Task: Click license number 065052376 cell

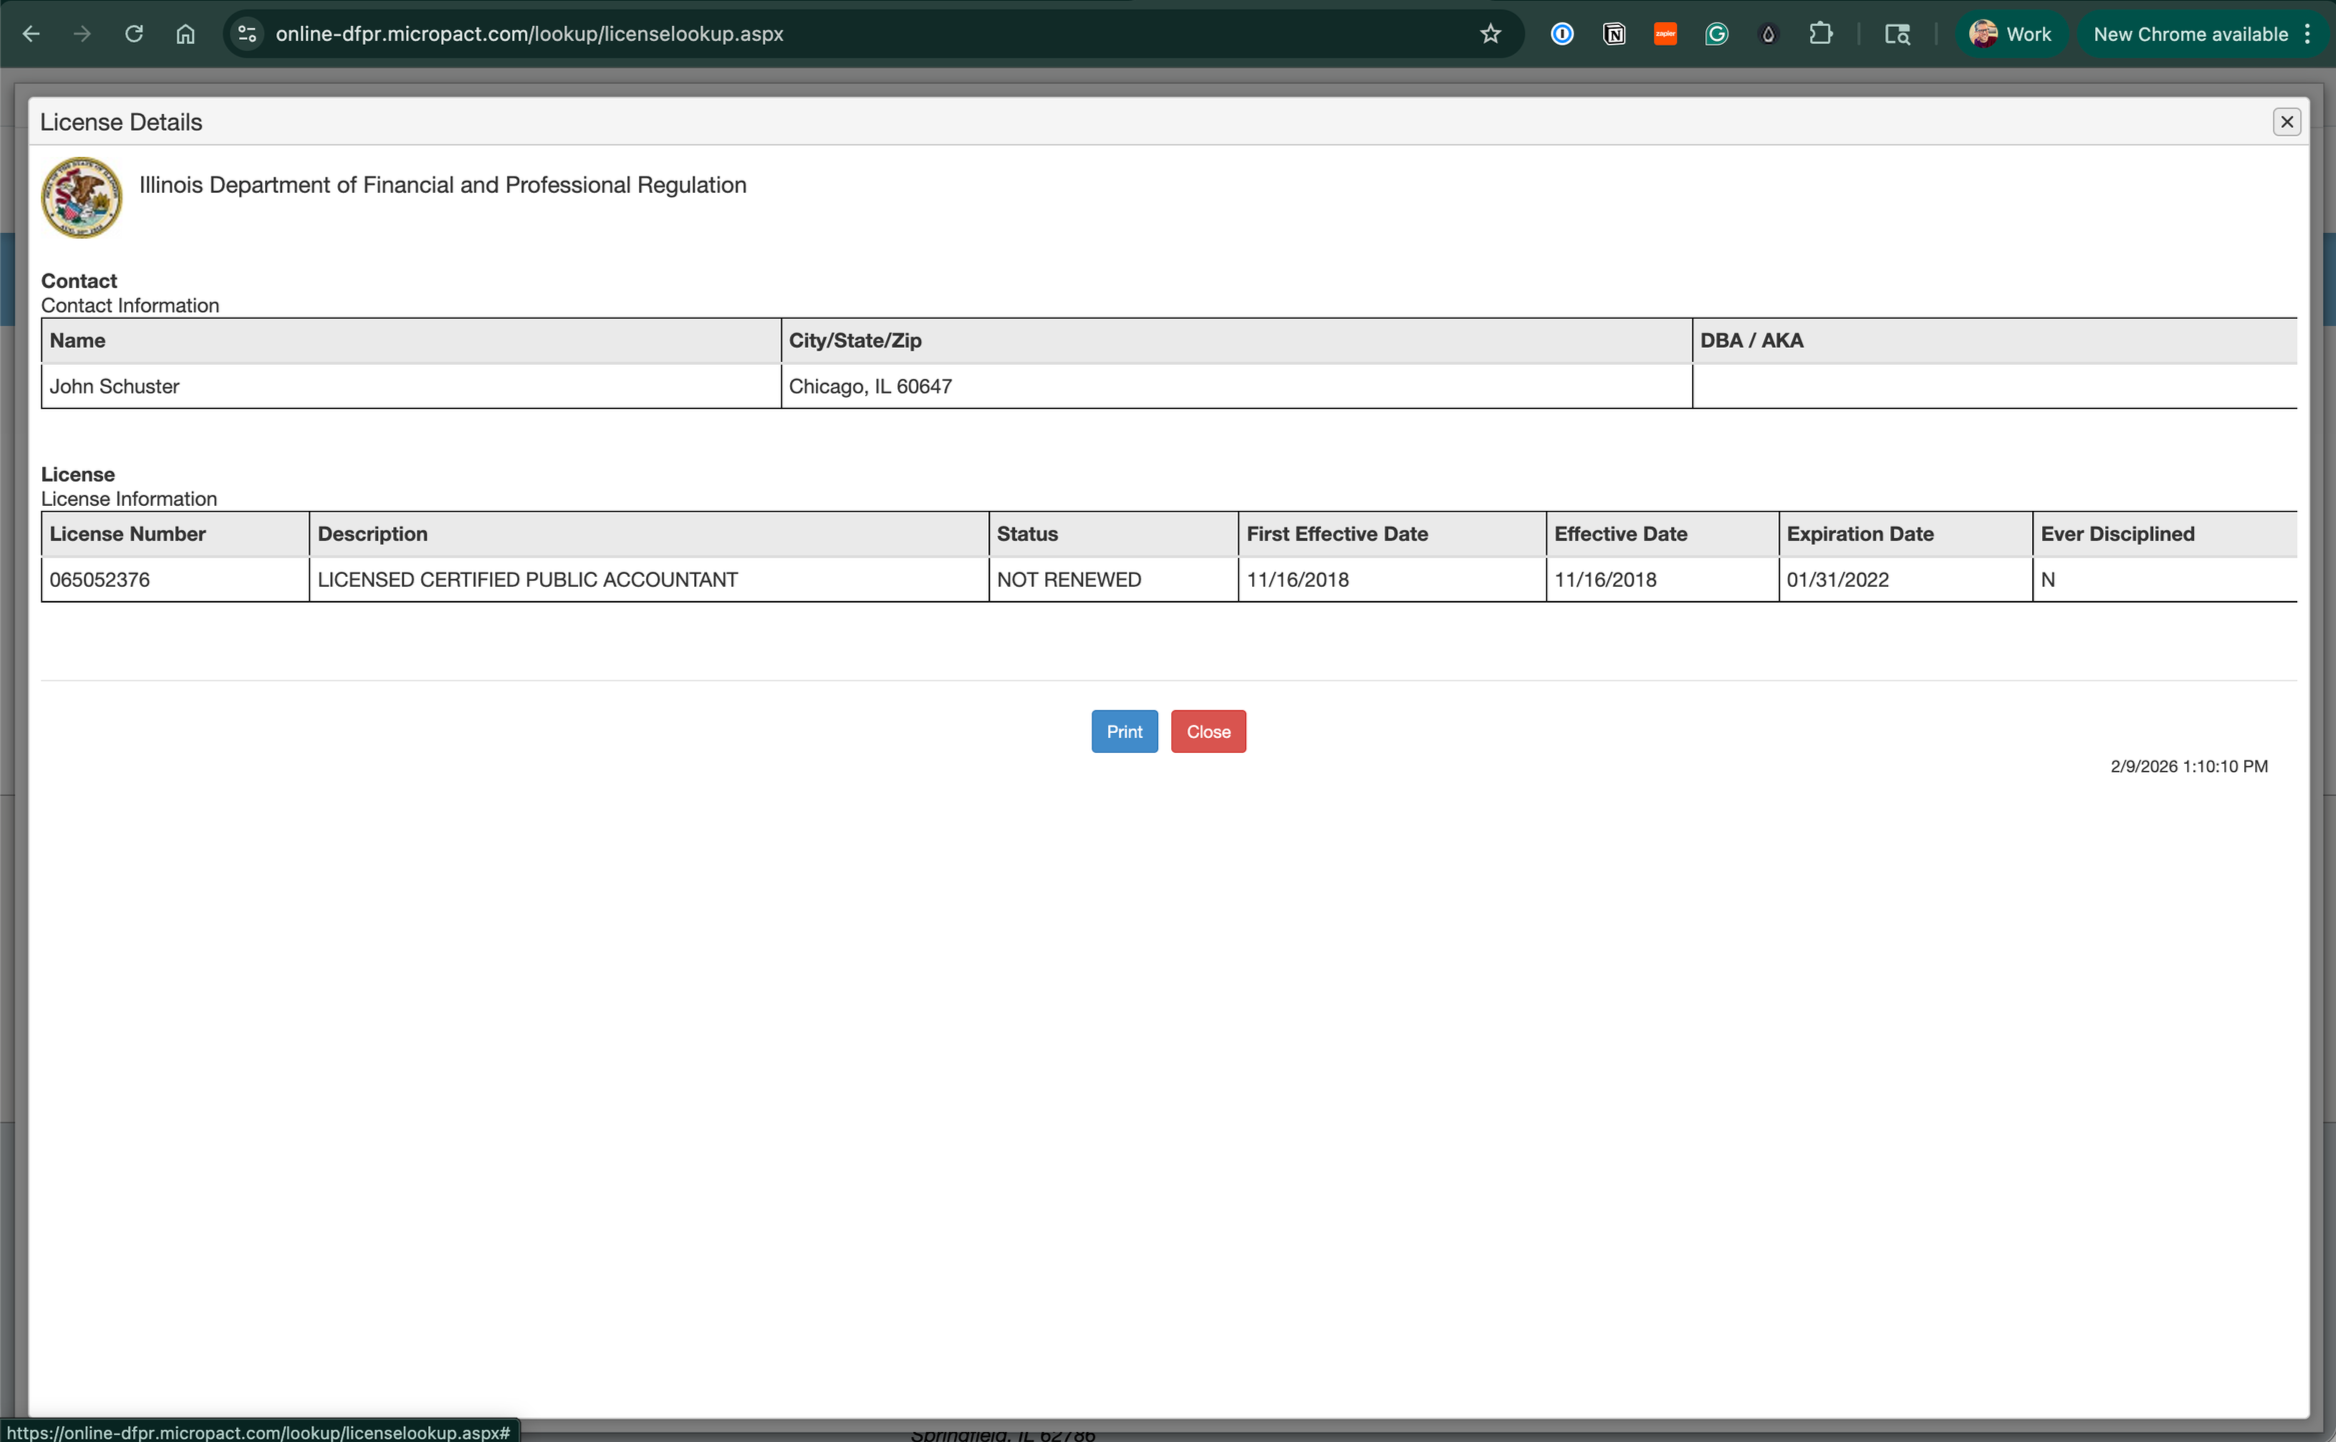Action: tap(100, 580)
